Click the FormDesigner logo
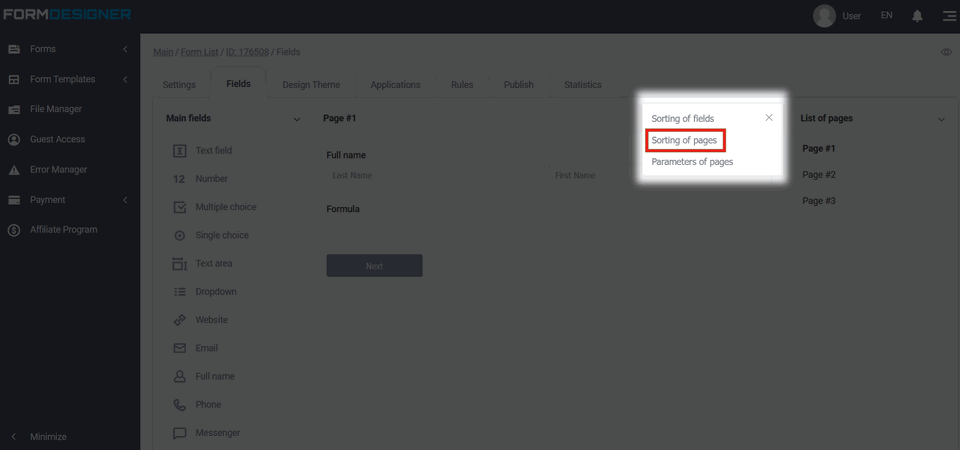This screenshot has width=960, height=450. pos(67,14)
